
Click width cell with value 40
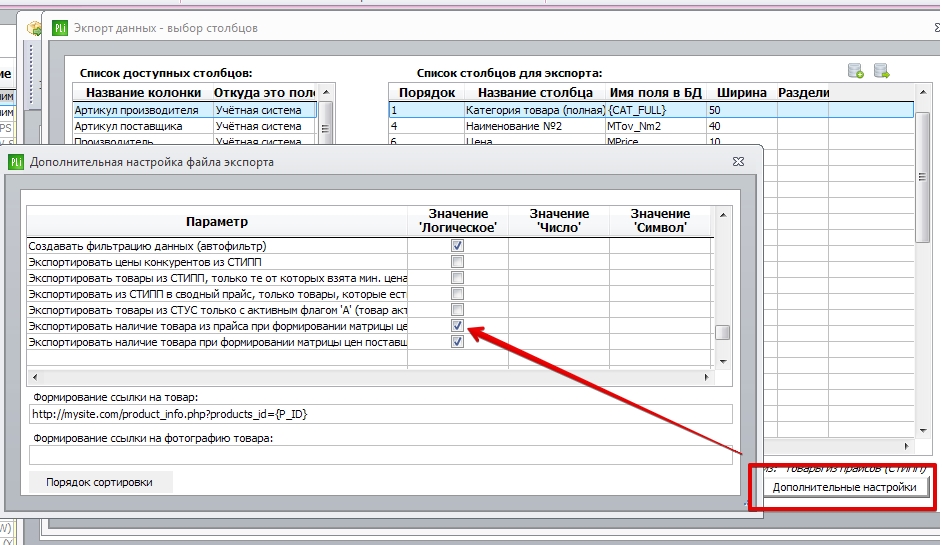[x=742, y=126]
